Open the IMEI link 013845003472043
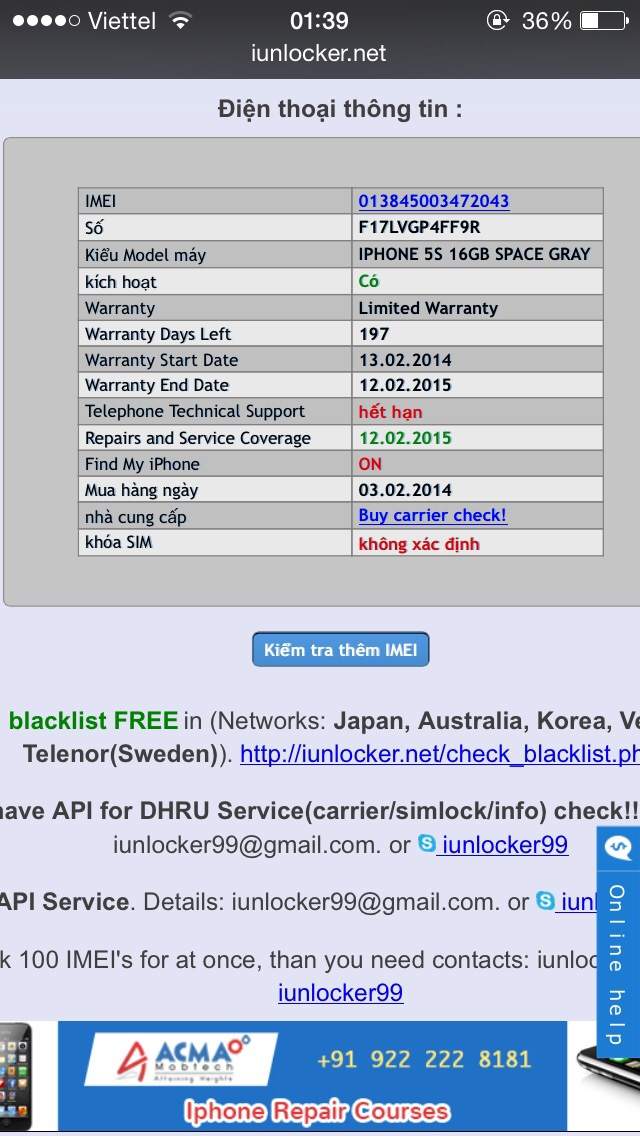 coord(433,201)
